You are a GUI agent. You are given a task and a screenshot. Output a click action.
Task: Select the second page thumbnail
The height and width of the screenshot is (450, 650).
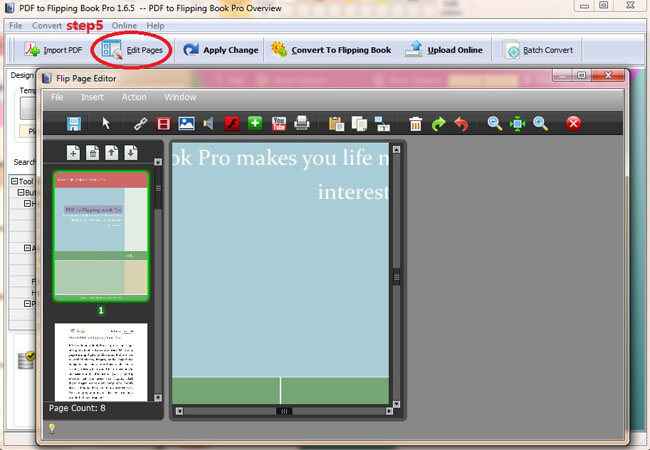click(x=101, y=362)
